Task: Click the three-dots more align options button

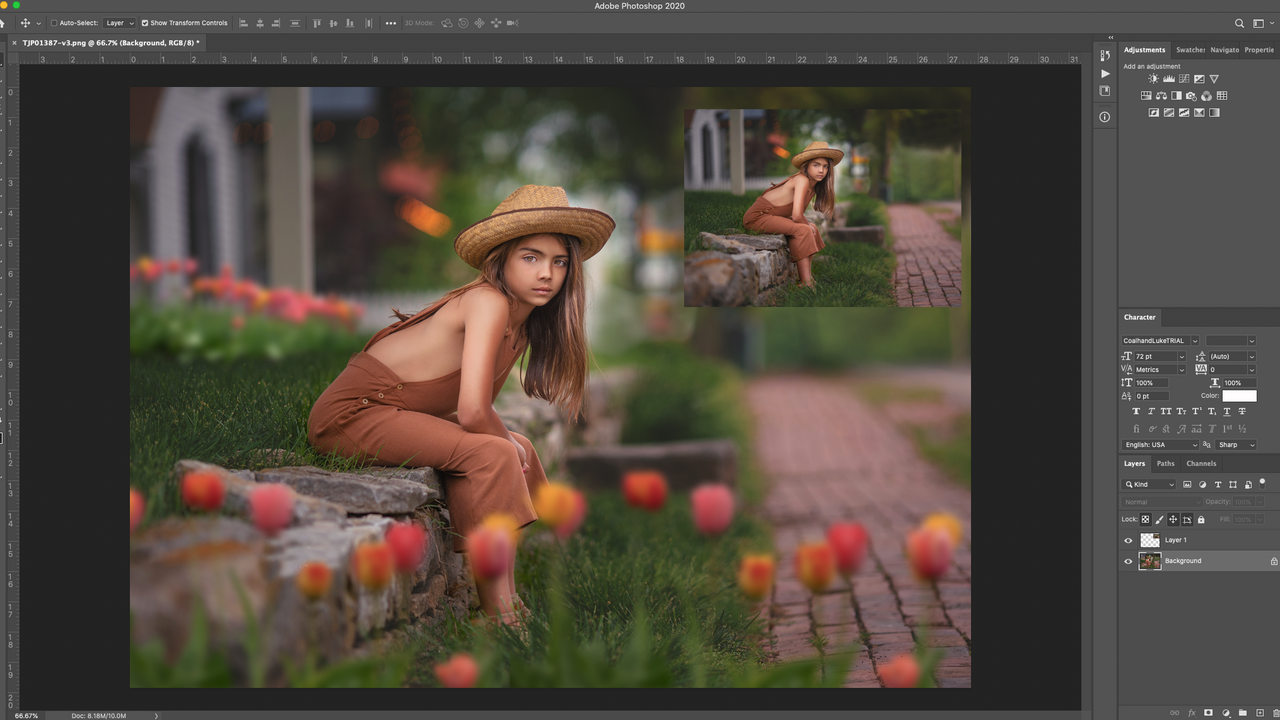Action: coord(391,23)
